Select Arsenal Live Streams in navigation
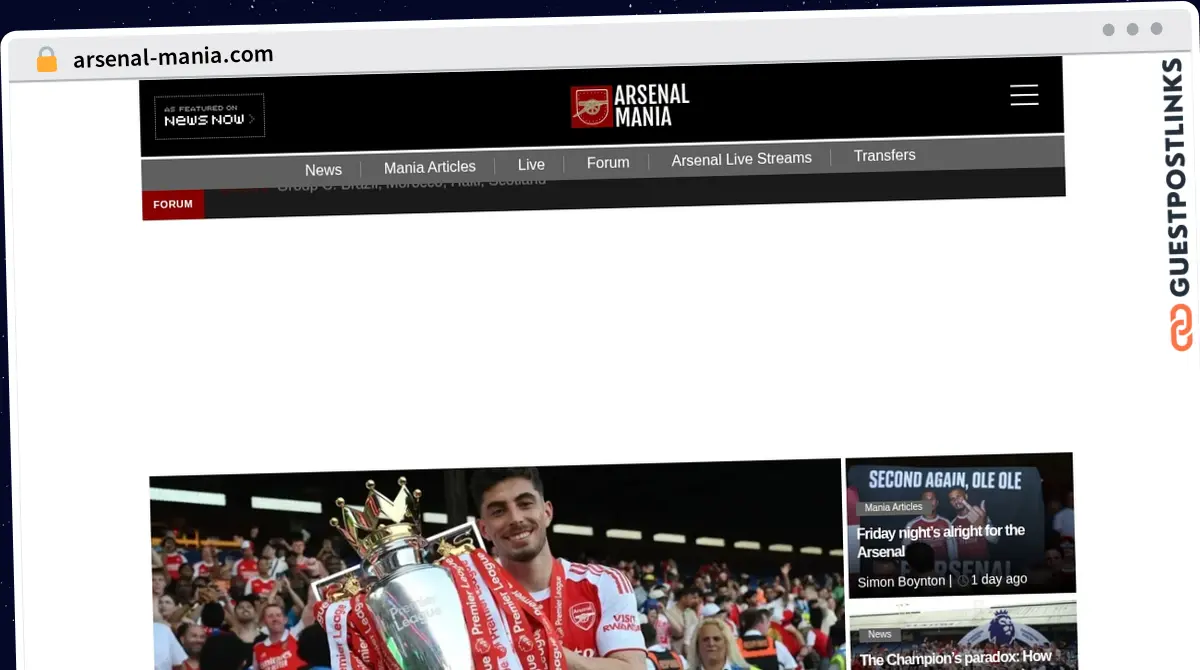 [742, 159]
